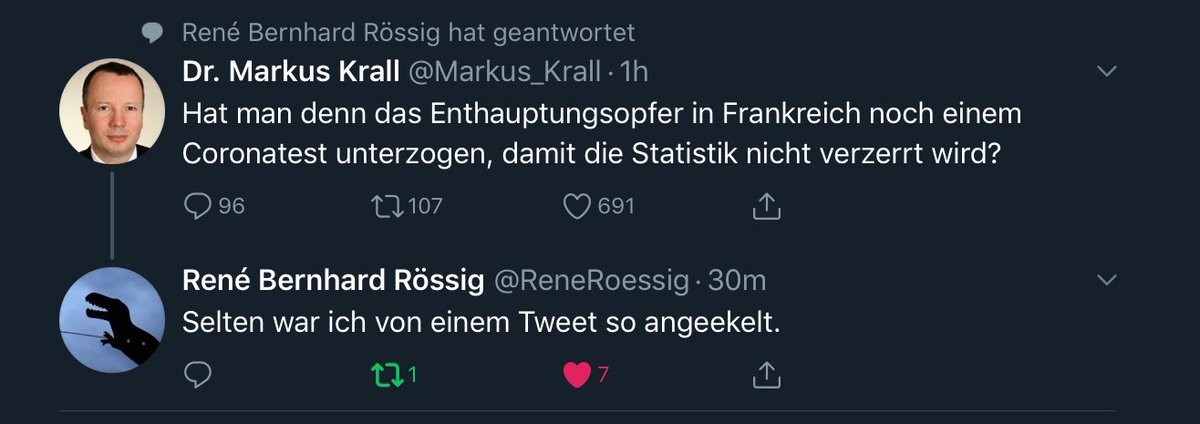Share Dr. Markus Krall's tweet

pos(765,206)
